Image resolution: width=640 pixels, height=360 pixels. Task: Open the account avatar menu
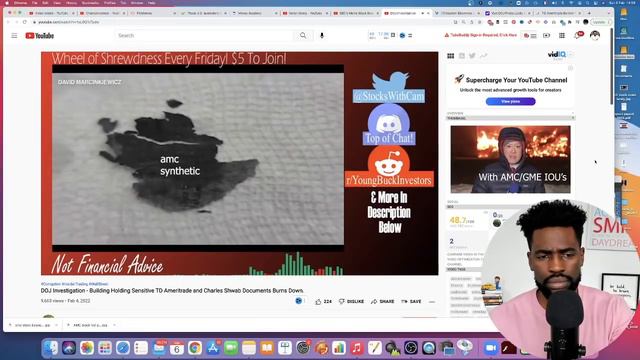click(x=595, y=36)
